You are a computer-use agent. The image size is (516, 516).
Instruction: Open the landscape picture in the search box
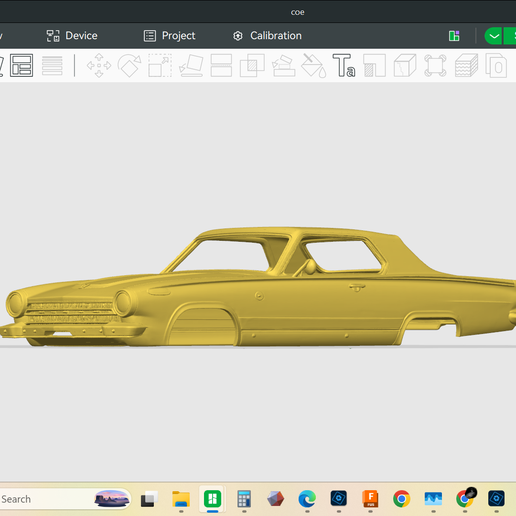pos(112,499)
